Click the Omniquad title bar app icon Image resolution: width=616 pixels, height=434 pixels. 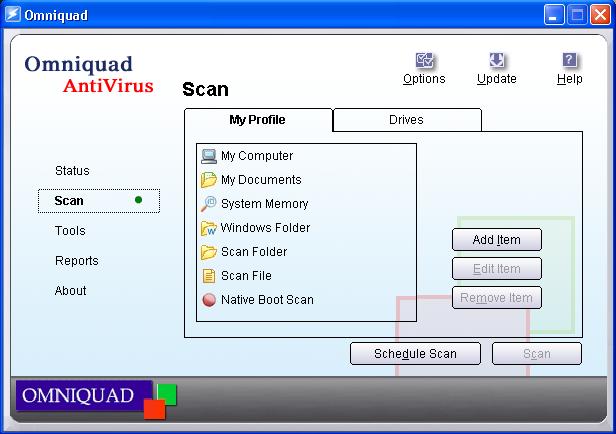click(13, 15)
